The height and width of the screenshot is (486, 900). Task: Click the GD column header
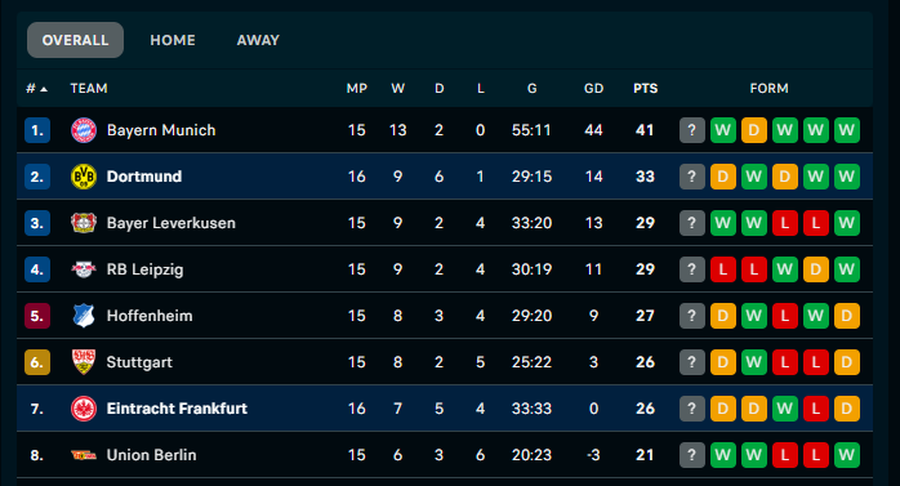(x=594, y=88)
